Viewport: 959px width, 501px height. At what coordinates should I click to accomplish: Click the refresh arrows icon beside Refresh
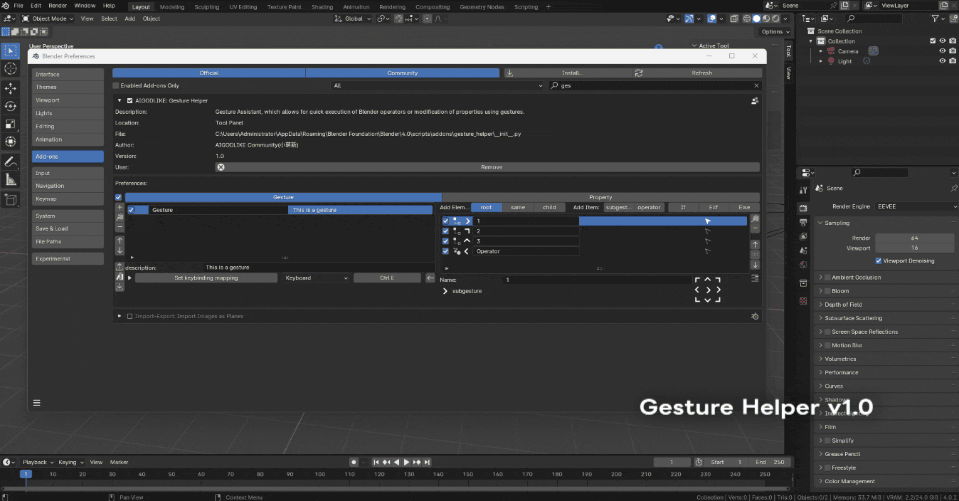639,73
